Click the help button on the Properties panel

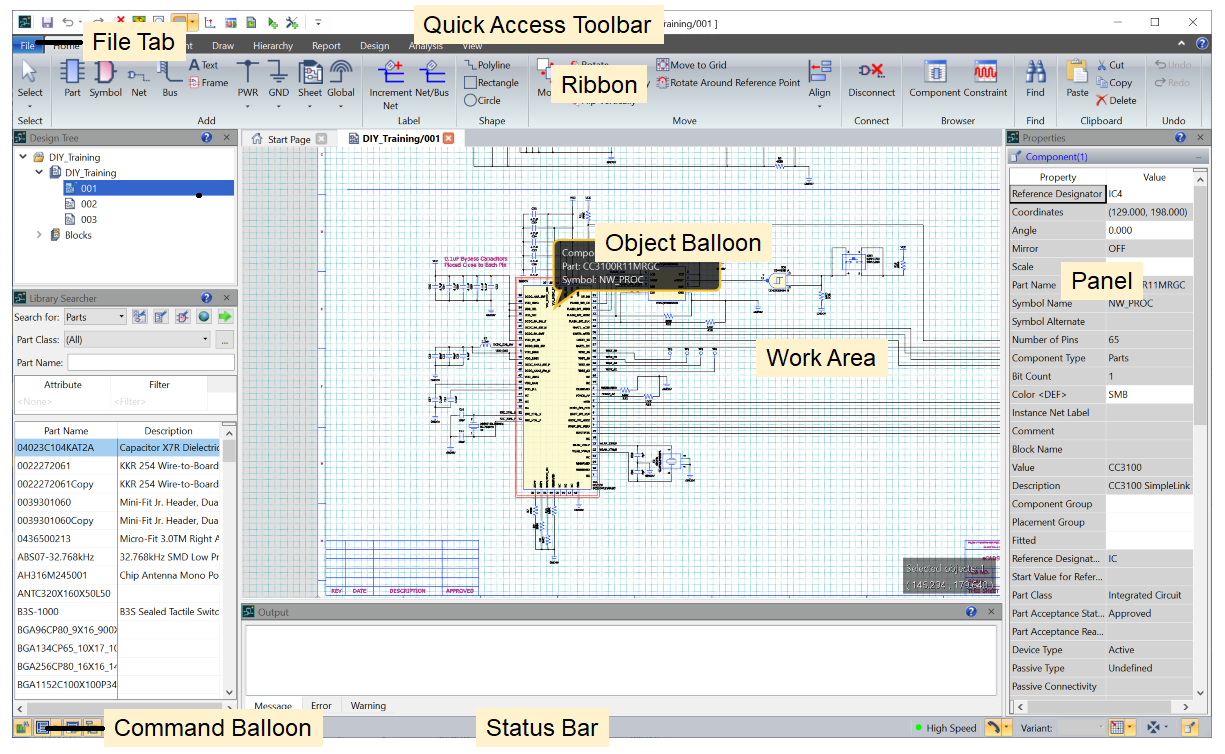[1182, 137]
